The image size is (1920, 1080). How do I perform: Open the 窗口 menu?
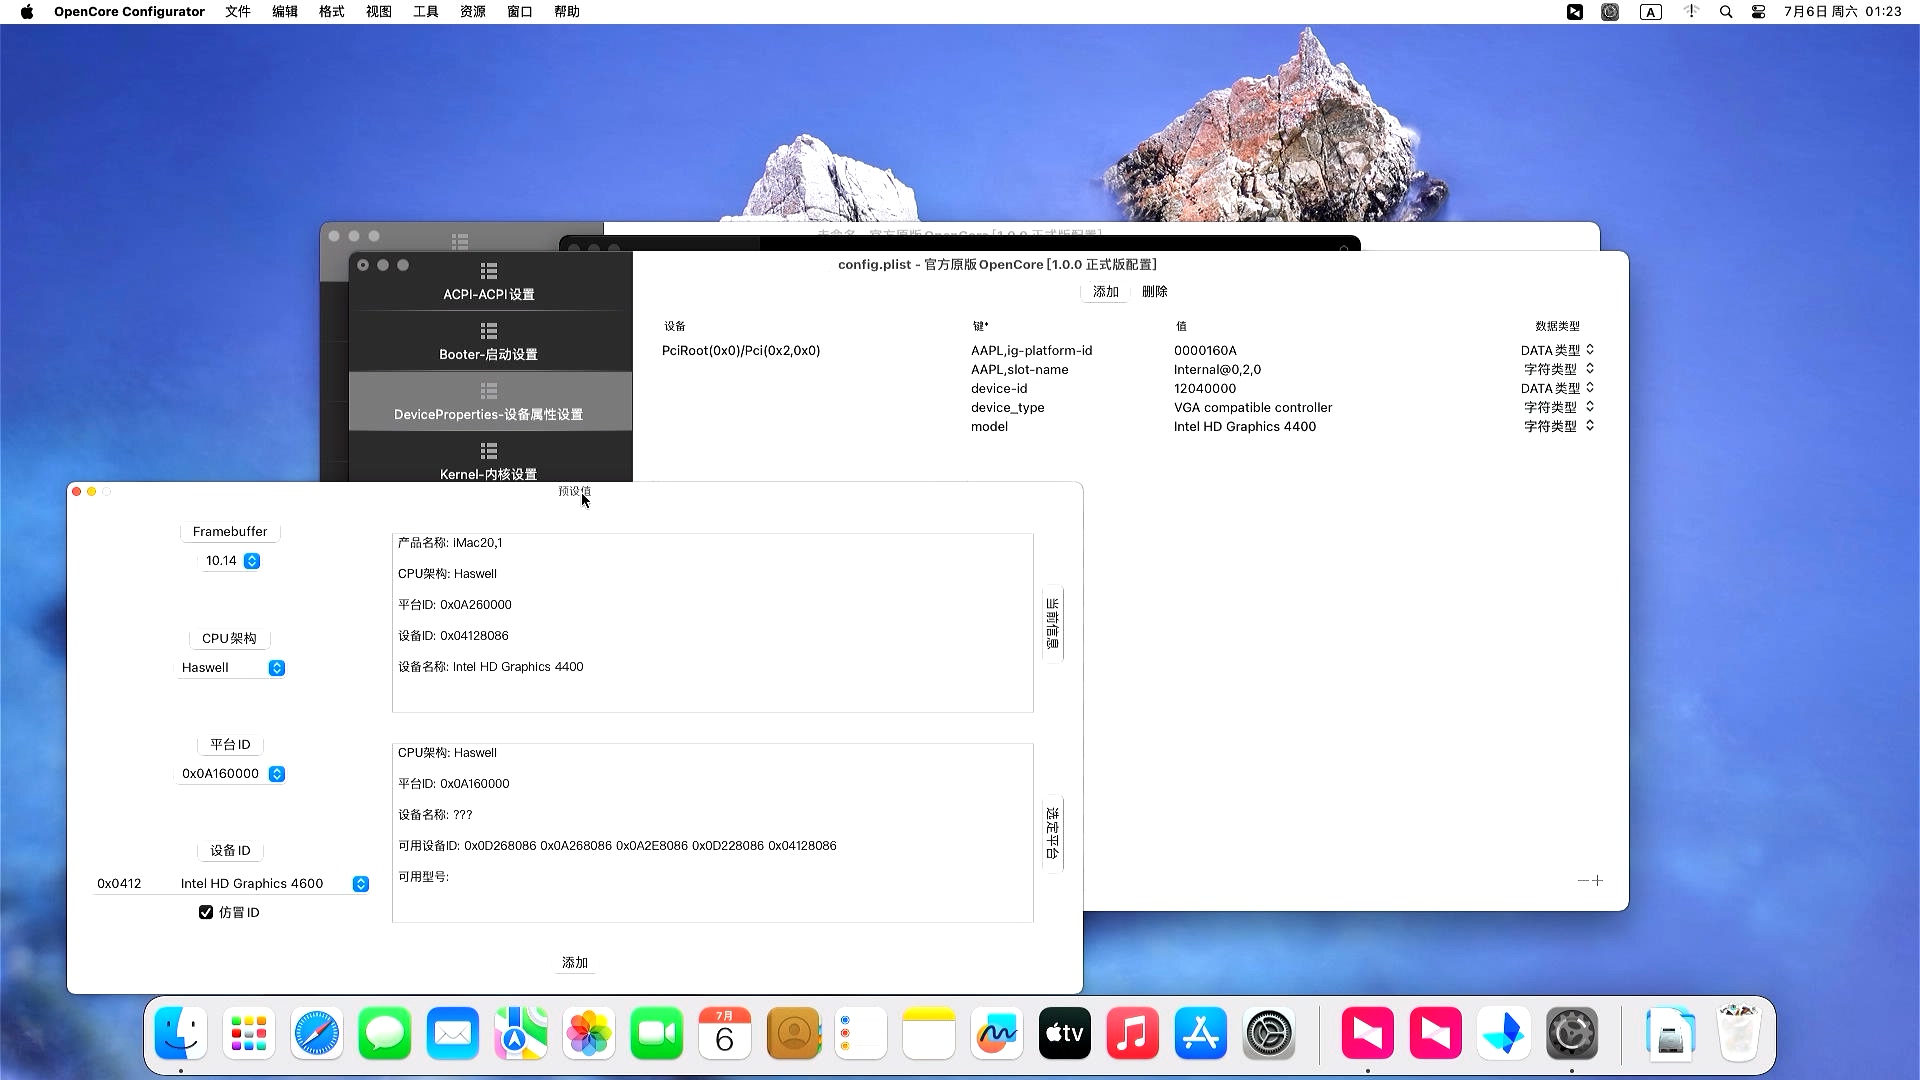[520, 12]
